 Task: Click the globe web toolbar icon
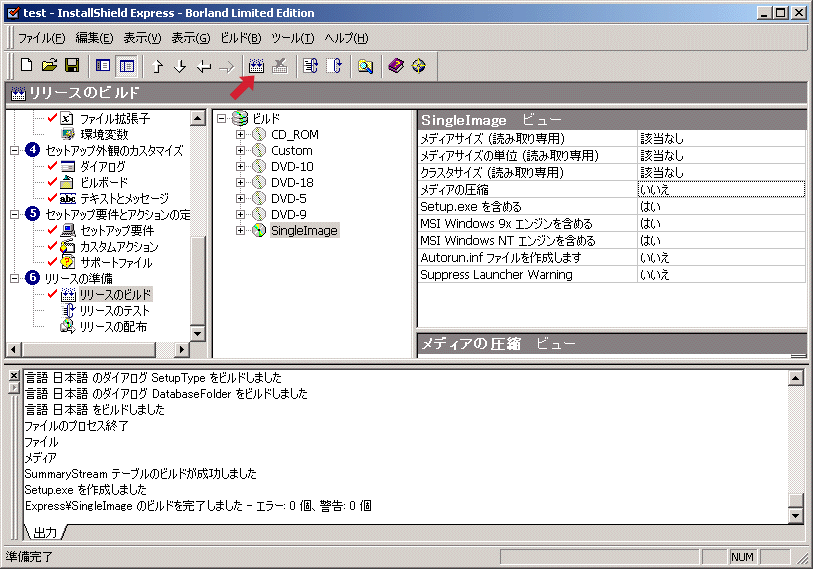[x=419, y=66]
